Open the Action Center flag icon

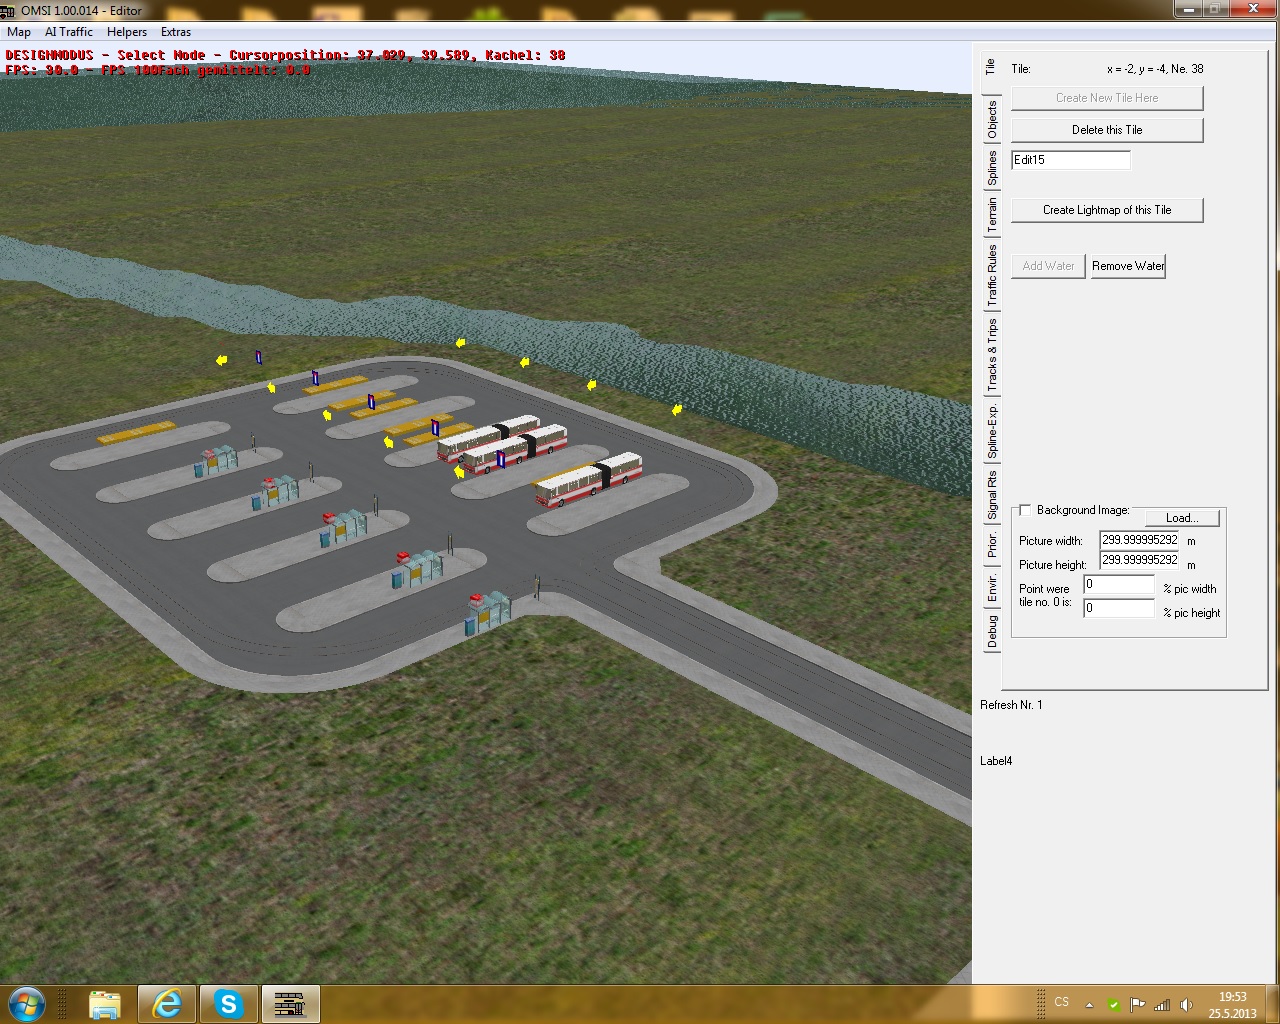click(1137, 1004)
